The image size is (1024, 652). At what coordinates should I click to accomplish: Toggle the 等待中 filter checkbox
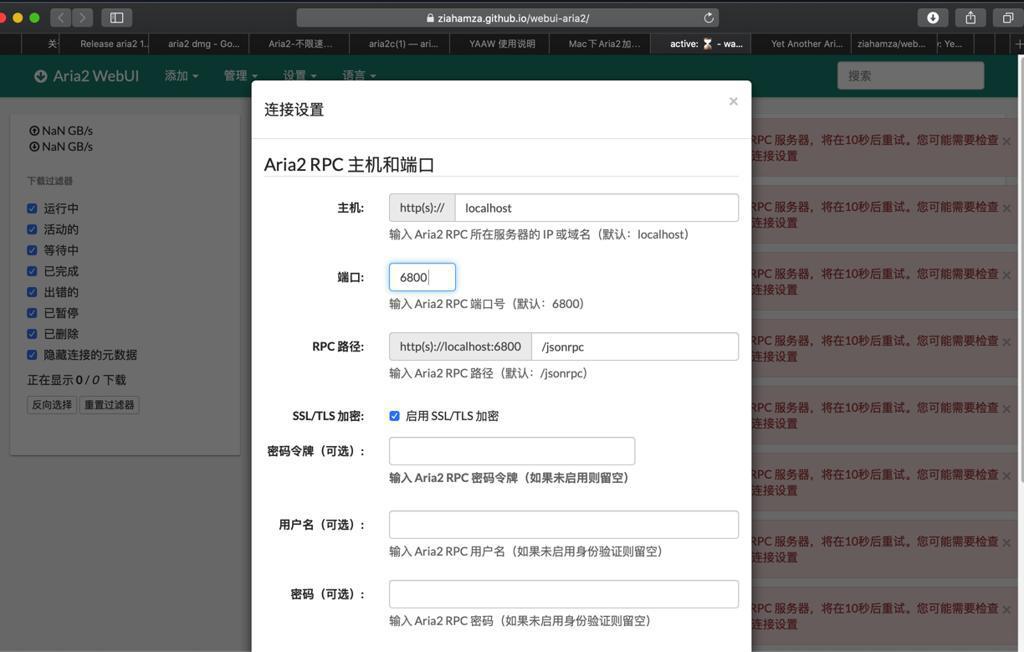[x=32, y=250]
